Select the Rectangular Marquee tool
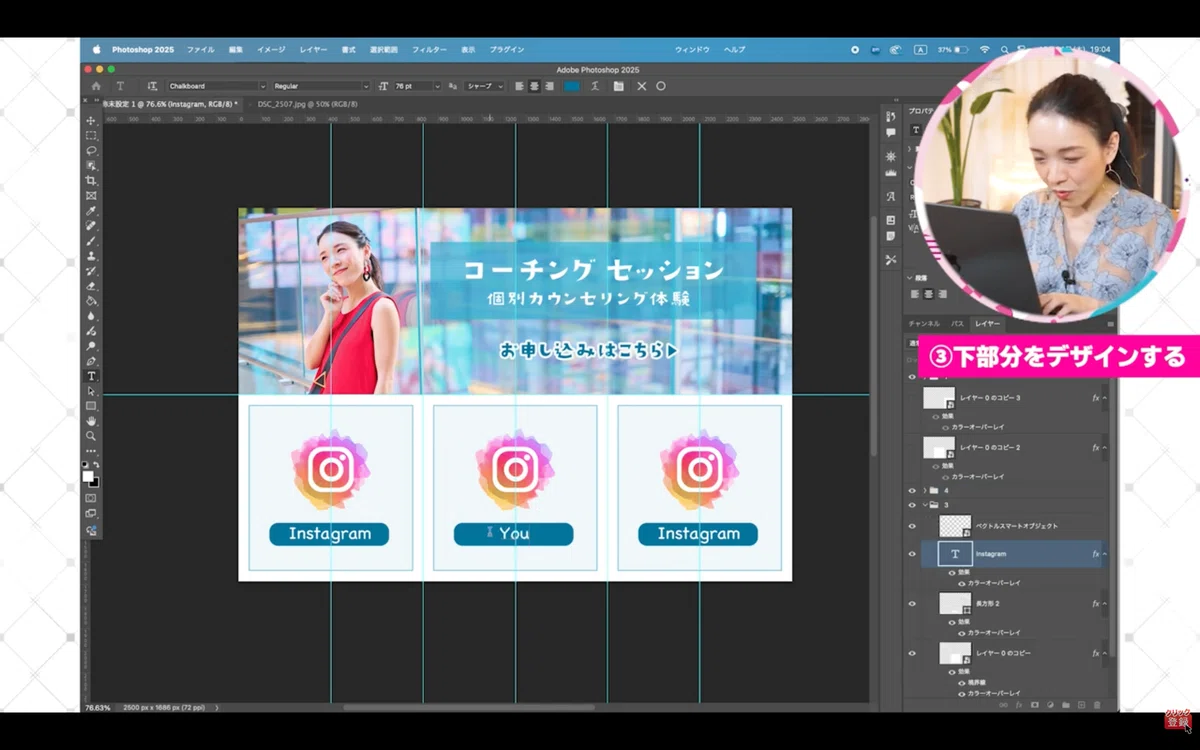1200x750 pixels. [x=91, y=136]
